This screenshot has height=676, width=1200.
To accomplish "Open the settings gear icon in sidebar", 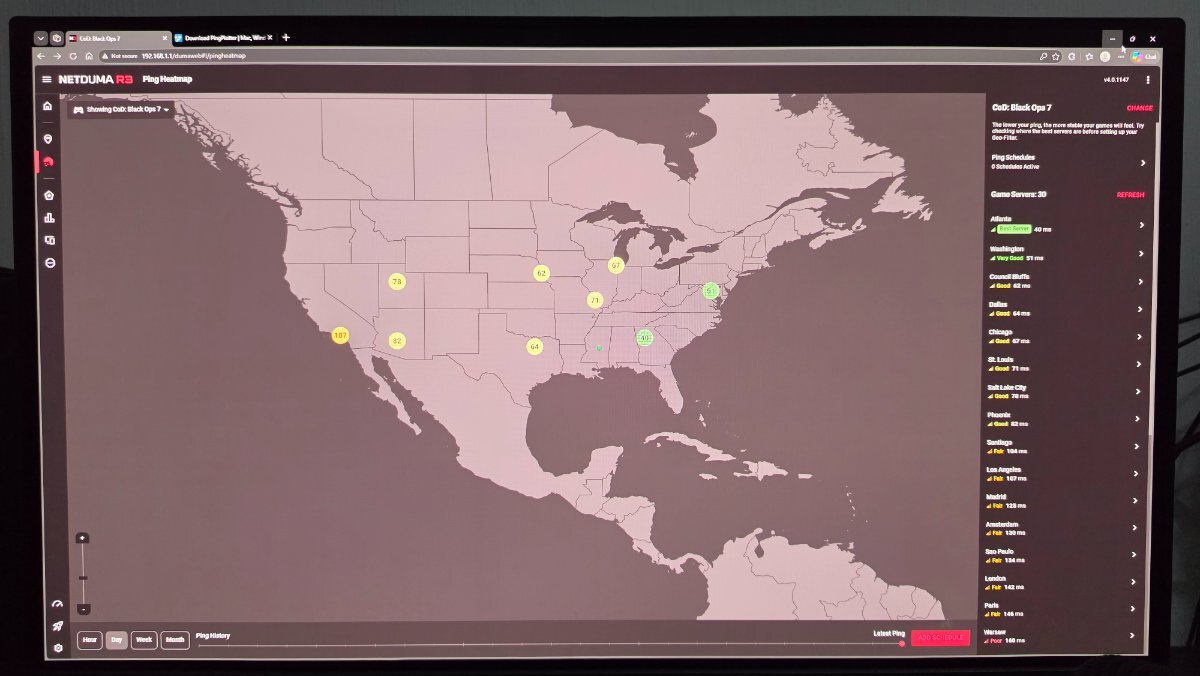I will click(x=58, y=648).
